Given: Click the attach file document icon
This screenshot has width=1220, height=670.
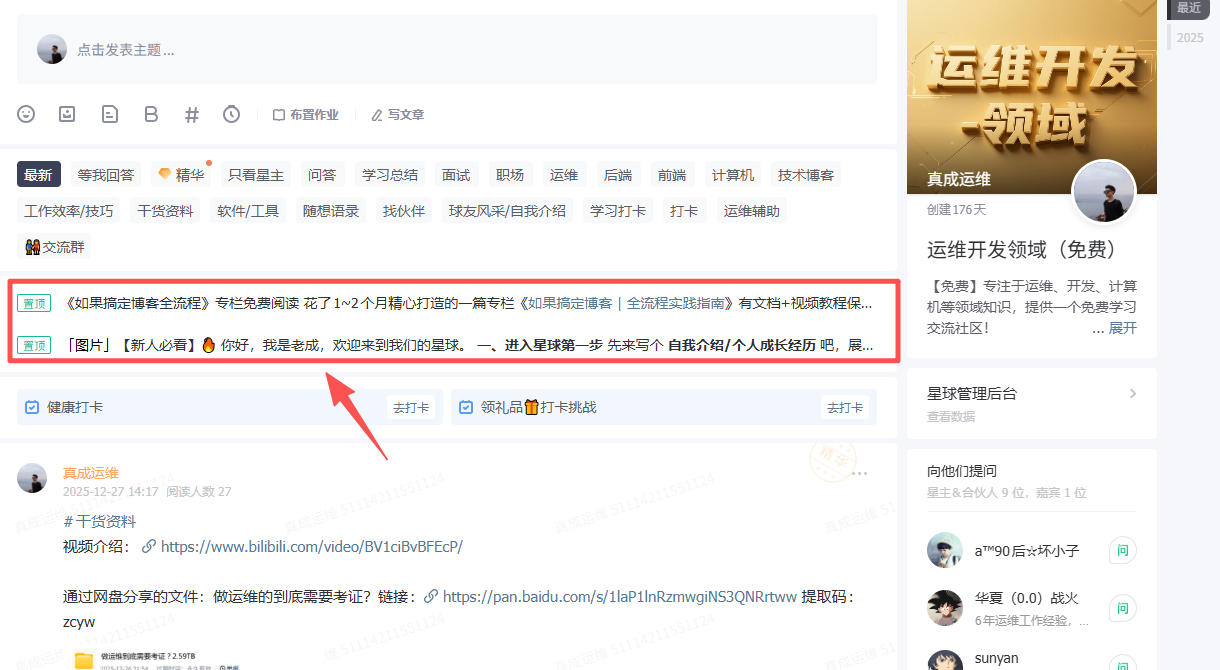Looking at the screenshot, I should 110,114.
